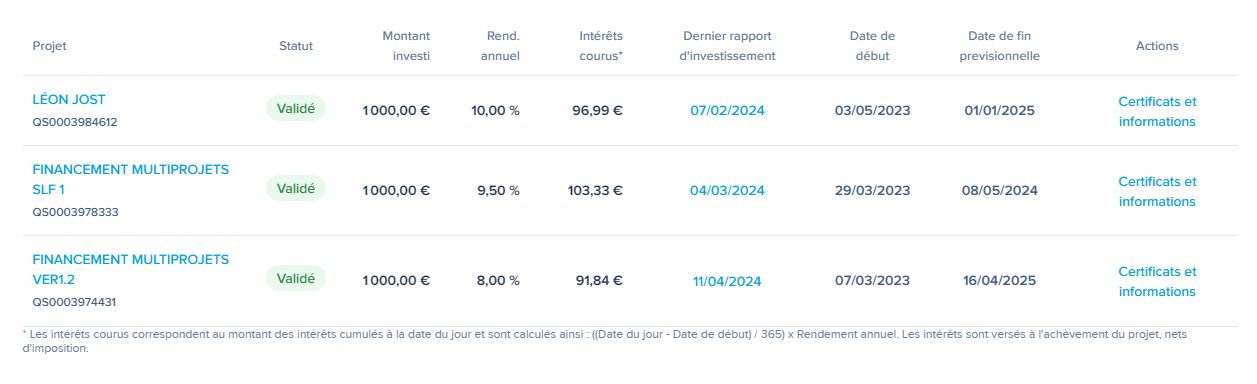The image size is (1257, 384).
Task: Click the Rend. annuel column header
Action: coord(500,46)
